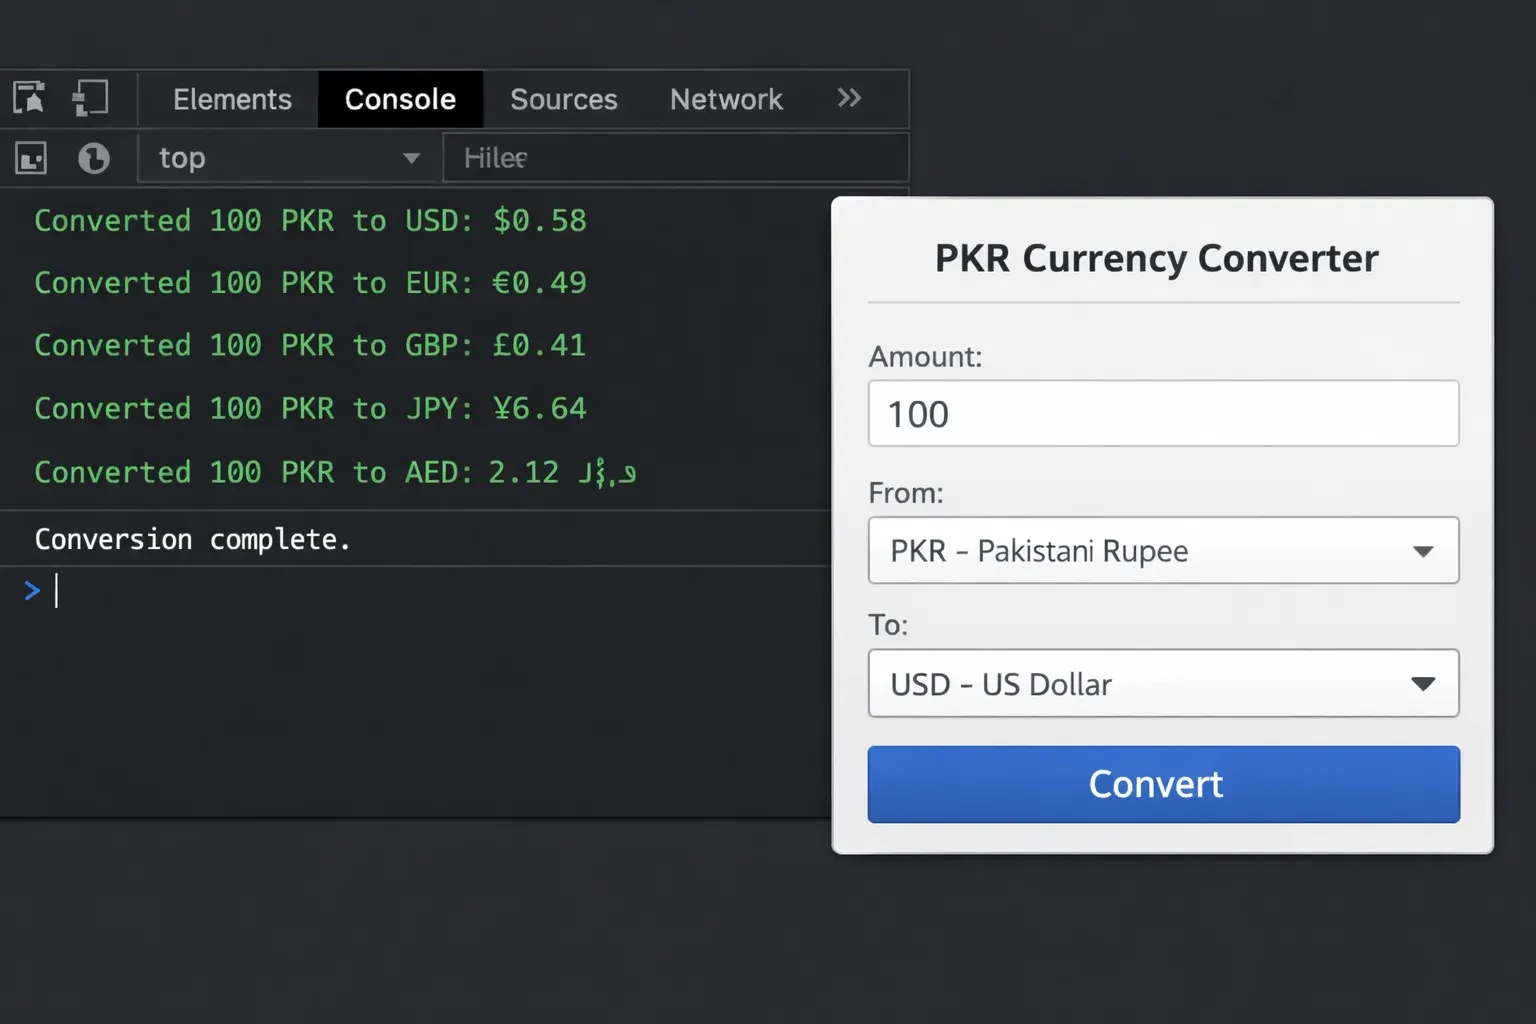
Task: Go to the Network tab
Action: (726, 99)
